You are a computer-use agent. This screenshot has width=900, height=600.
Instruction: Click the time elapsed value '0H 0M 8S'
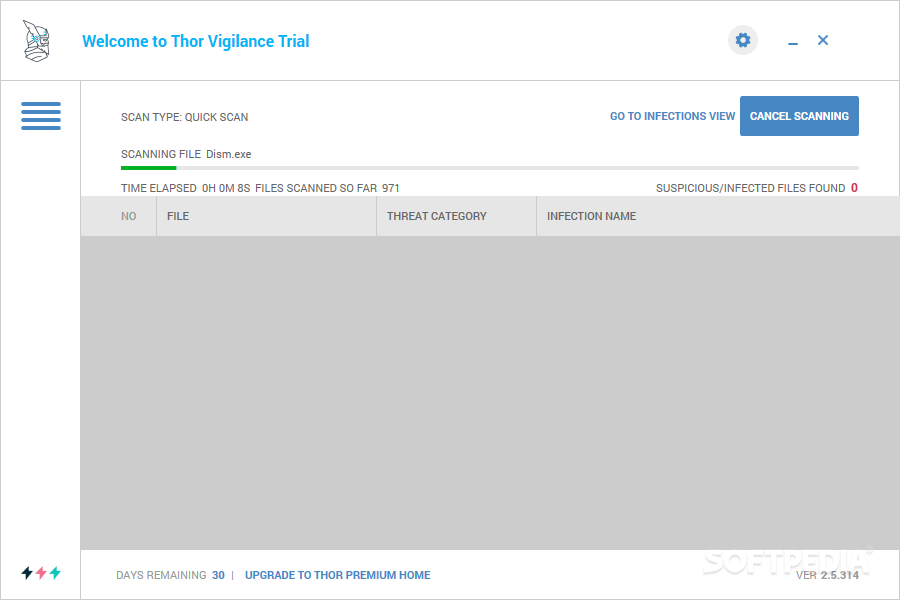tap(226, 188)
